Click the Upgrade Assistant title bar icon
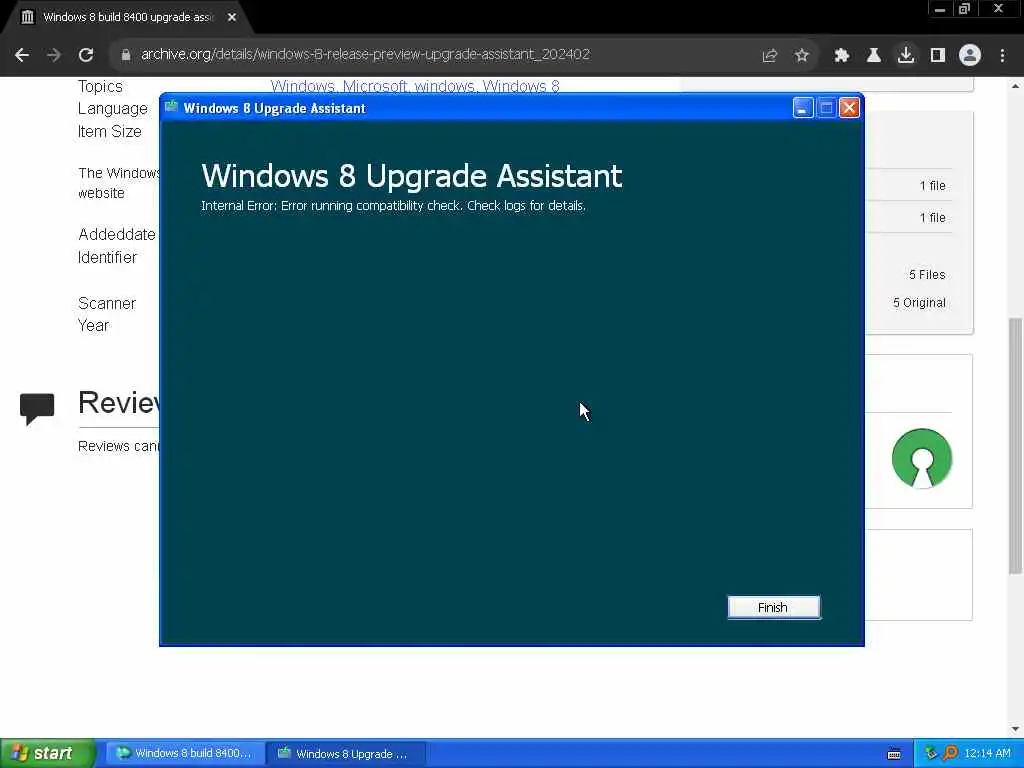The width and height of the screenshot is (1024, 768). tap(172, 107)
